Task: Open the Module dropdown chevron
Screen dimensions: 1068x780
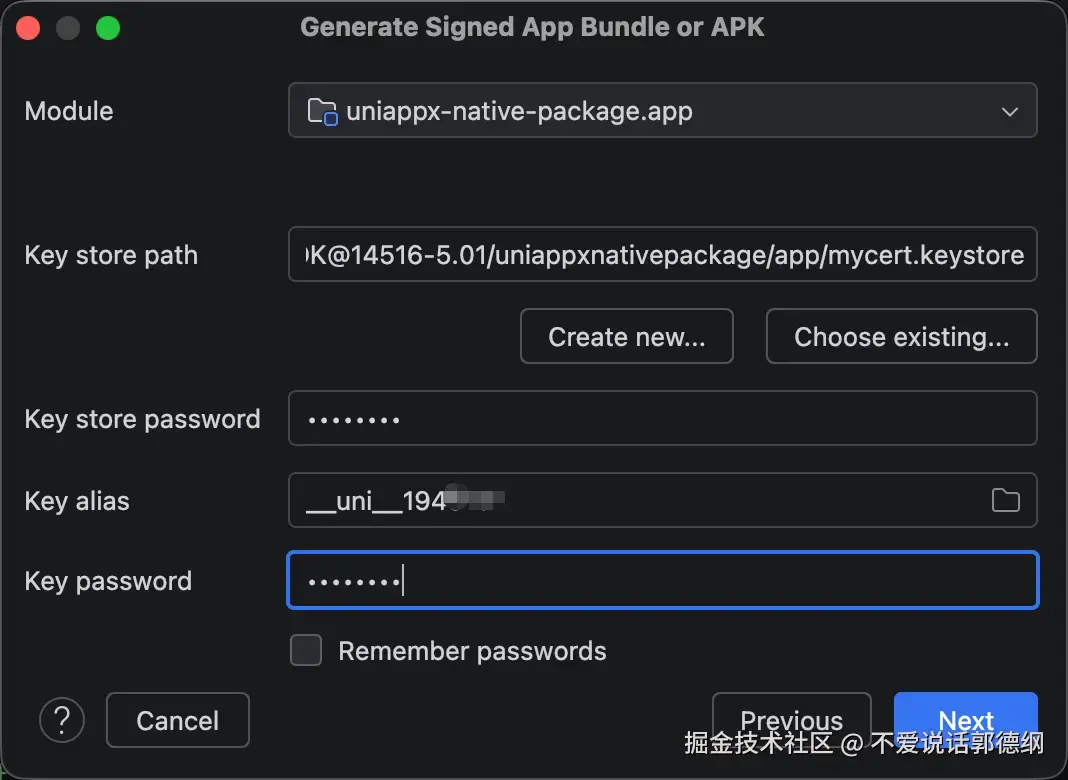Action: click(1009, 111)
